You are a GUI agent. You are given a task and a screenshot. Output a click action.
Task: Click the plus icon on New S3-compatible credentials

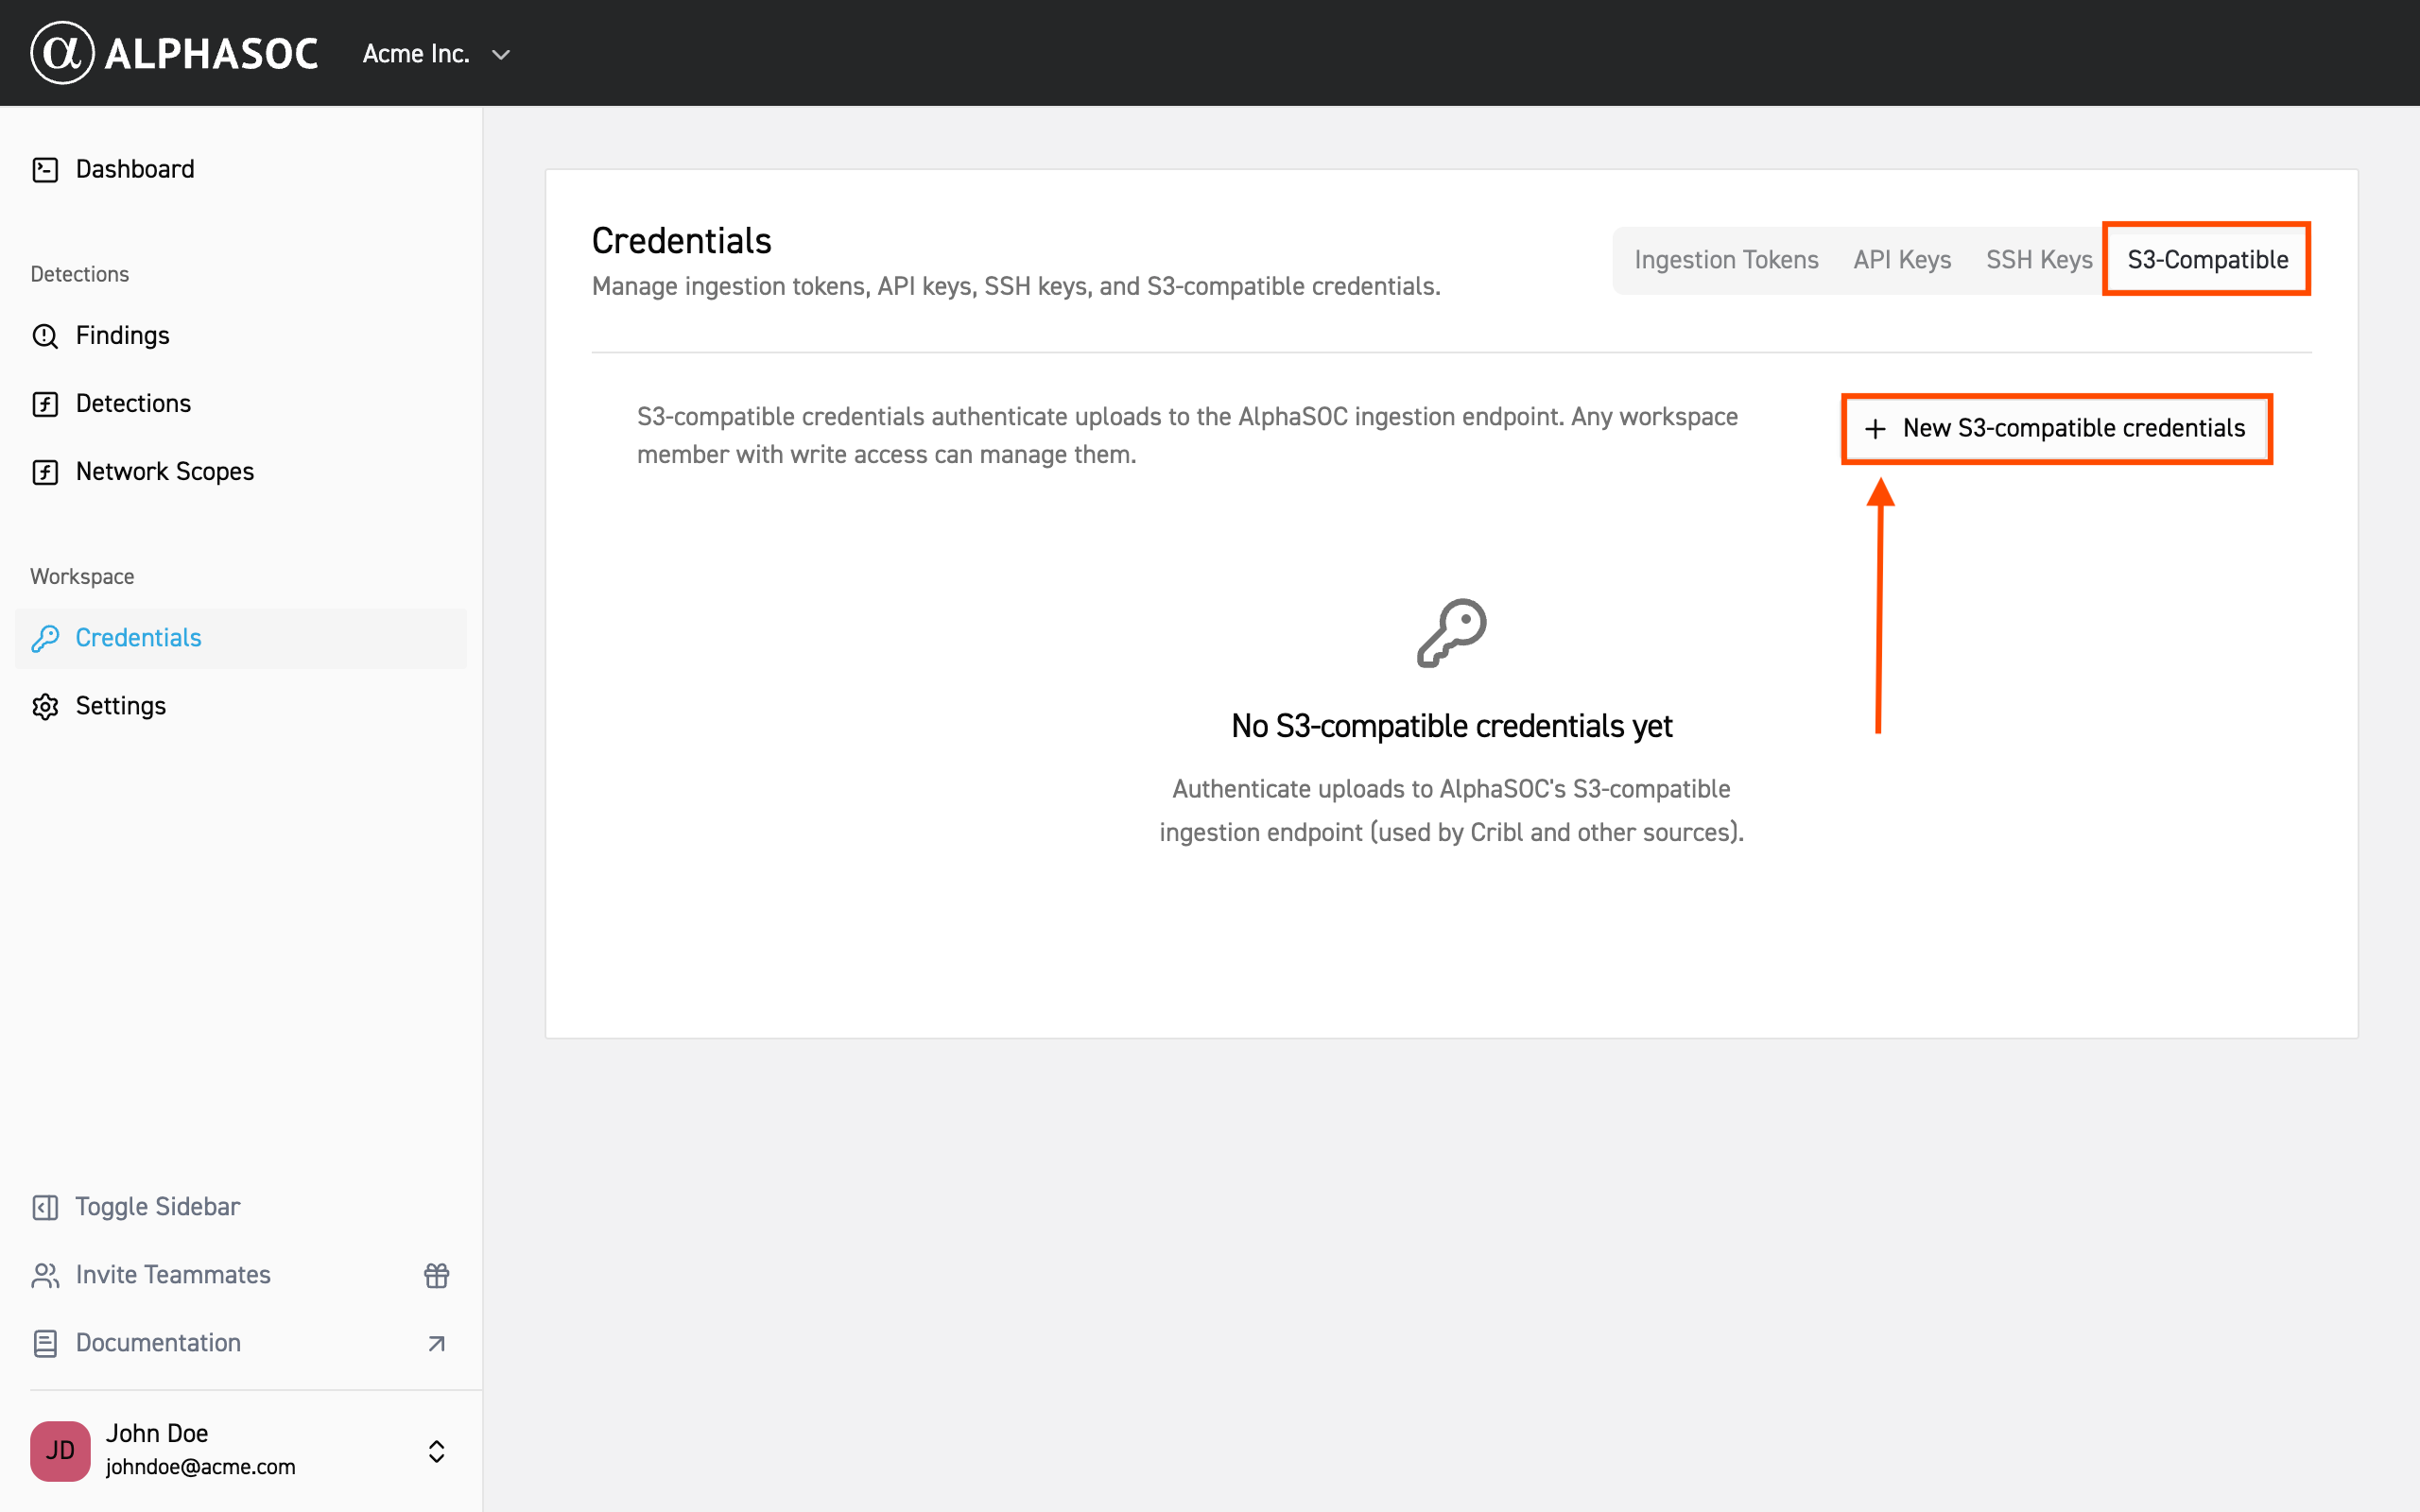(x=1875, y=429)
